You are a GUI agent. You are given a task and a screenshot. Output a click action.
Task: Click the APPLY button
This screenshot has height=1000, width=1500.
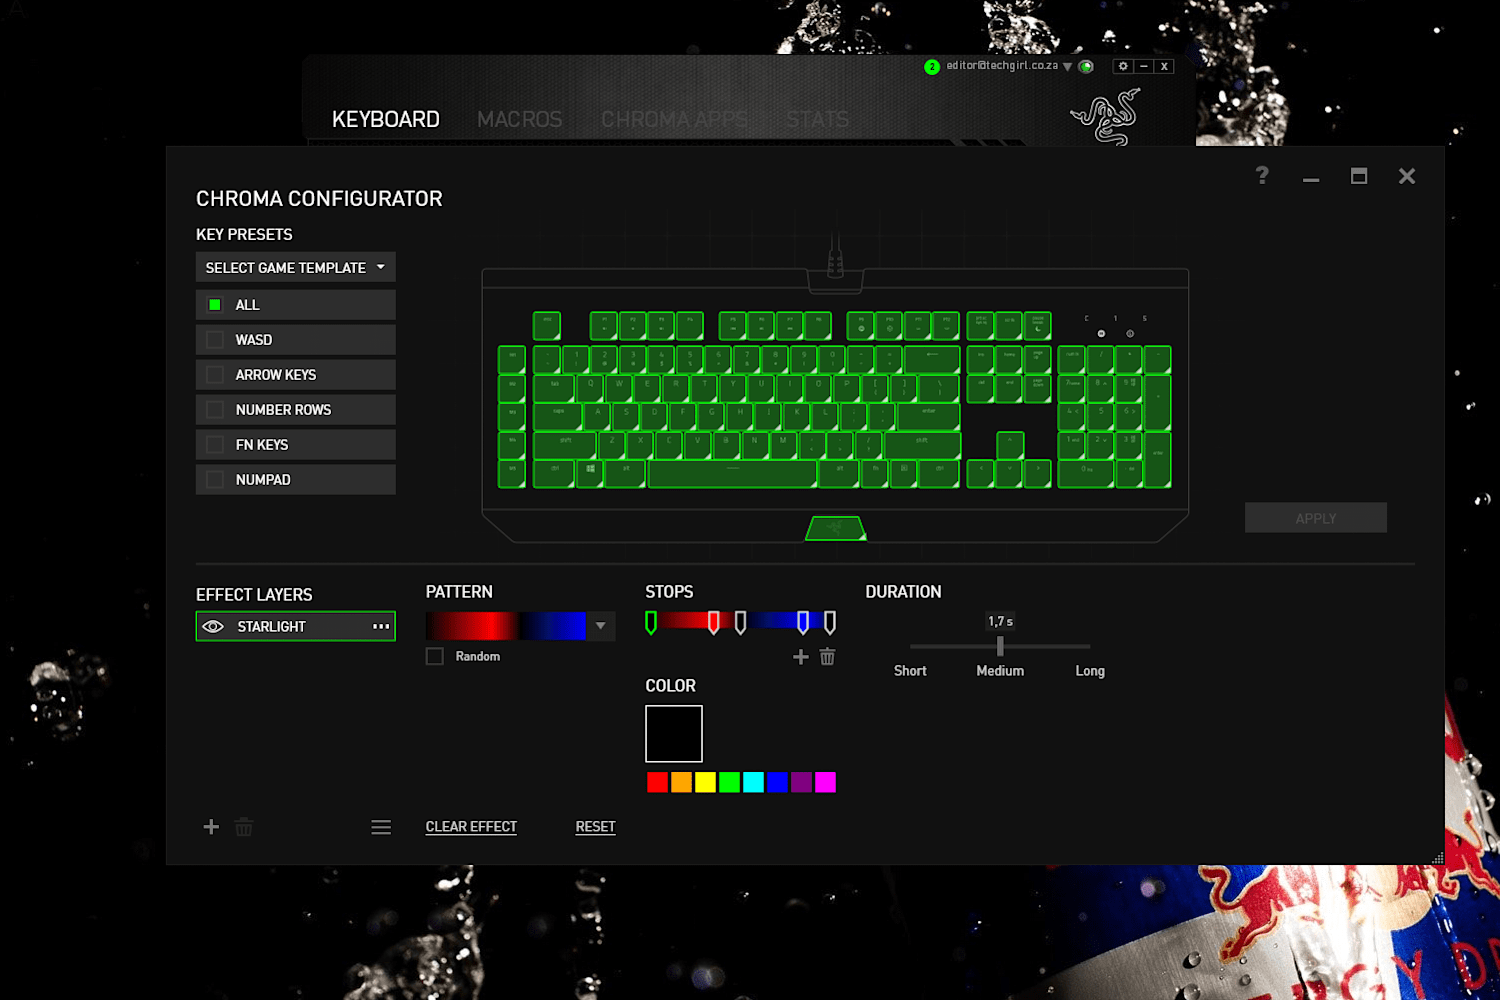click(1316, 518)
